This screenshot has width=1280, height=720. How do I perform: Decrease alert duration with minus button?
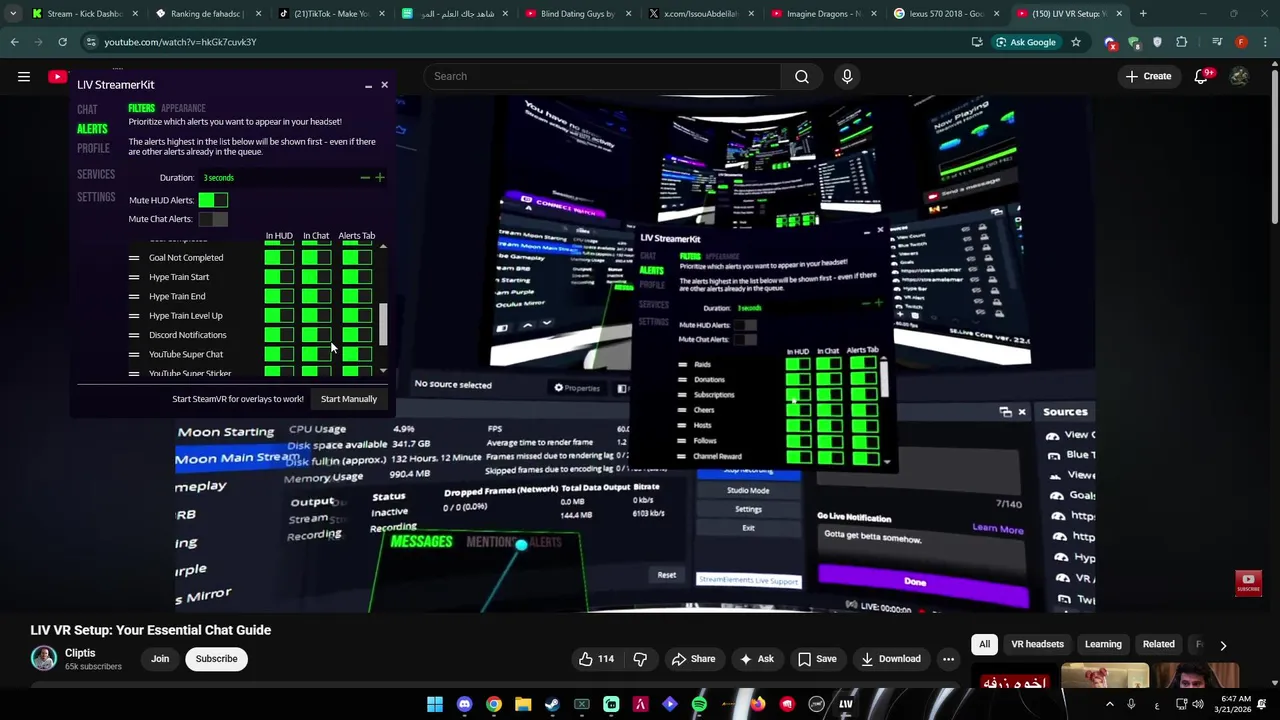point(365,178)
